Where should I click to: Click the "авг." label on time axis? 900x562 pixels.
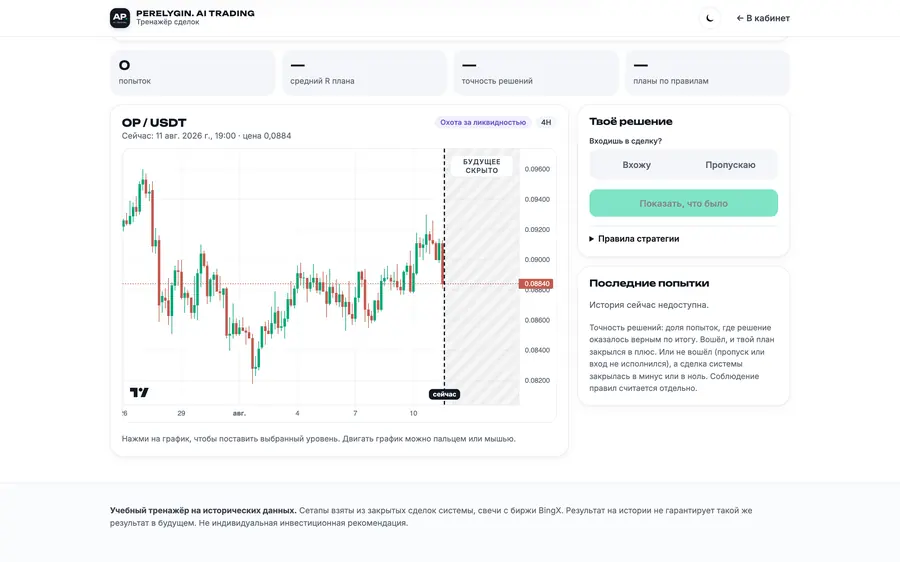click(x=239, y=413)
